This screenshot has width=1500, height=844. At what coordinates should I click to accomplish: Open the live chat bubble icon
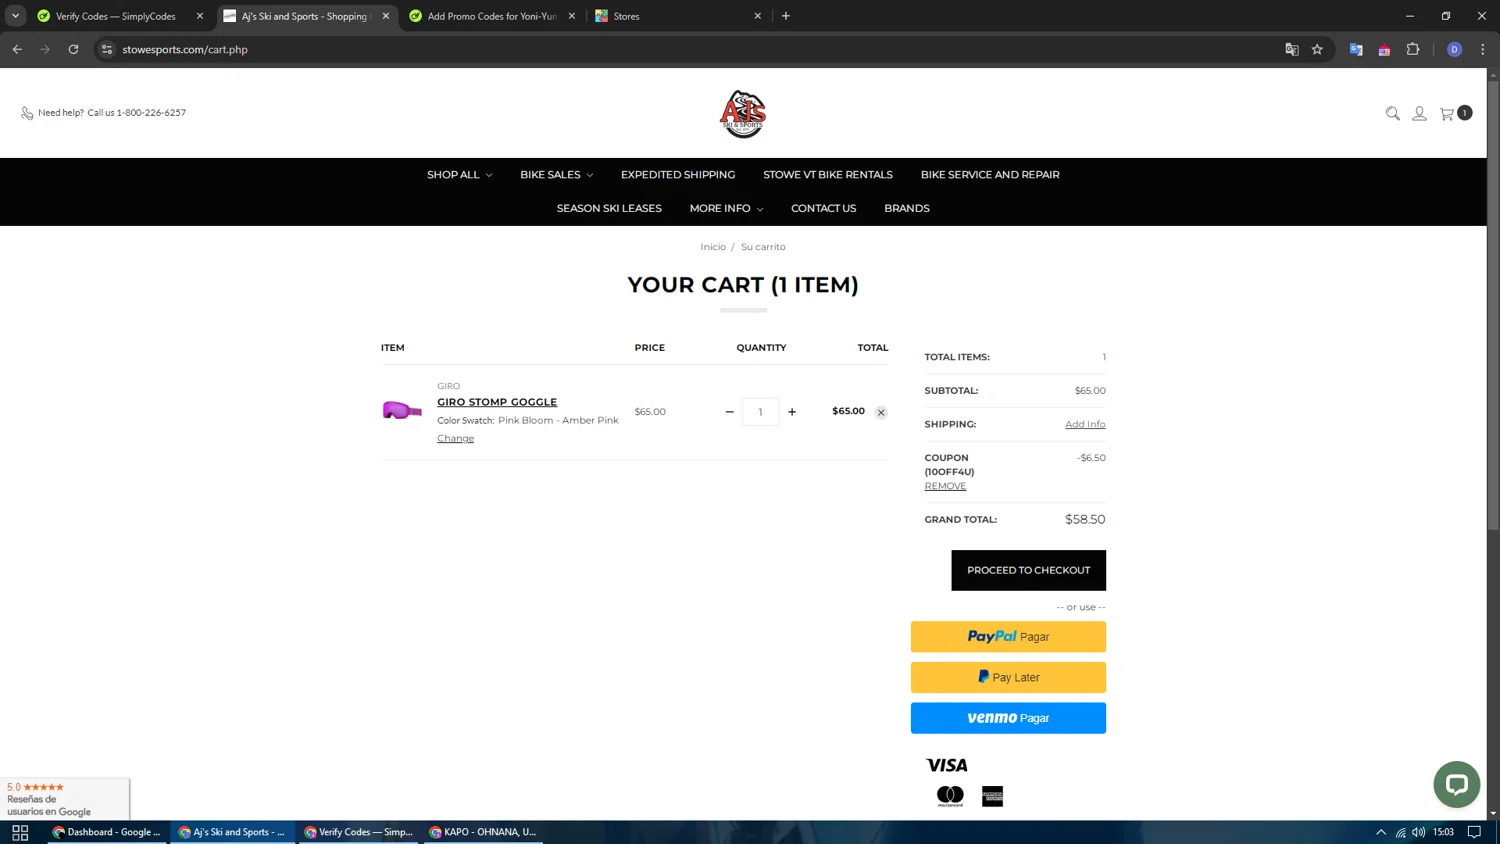coord(1456,784)
